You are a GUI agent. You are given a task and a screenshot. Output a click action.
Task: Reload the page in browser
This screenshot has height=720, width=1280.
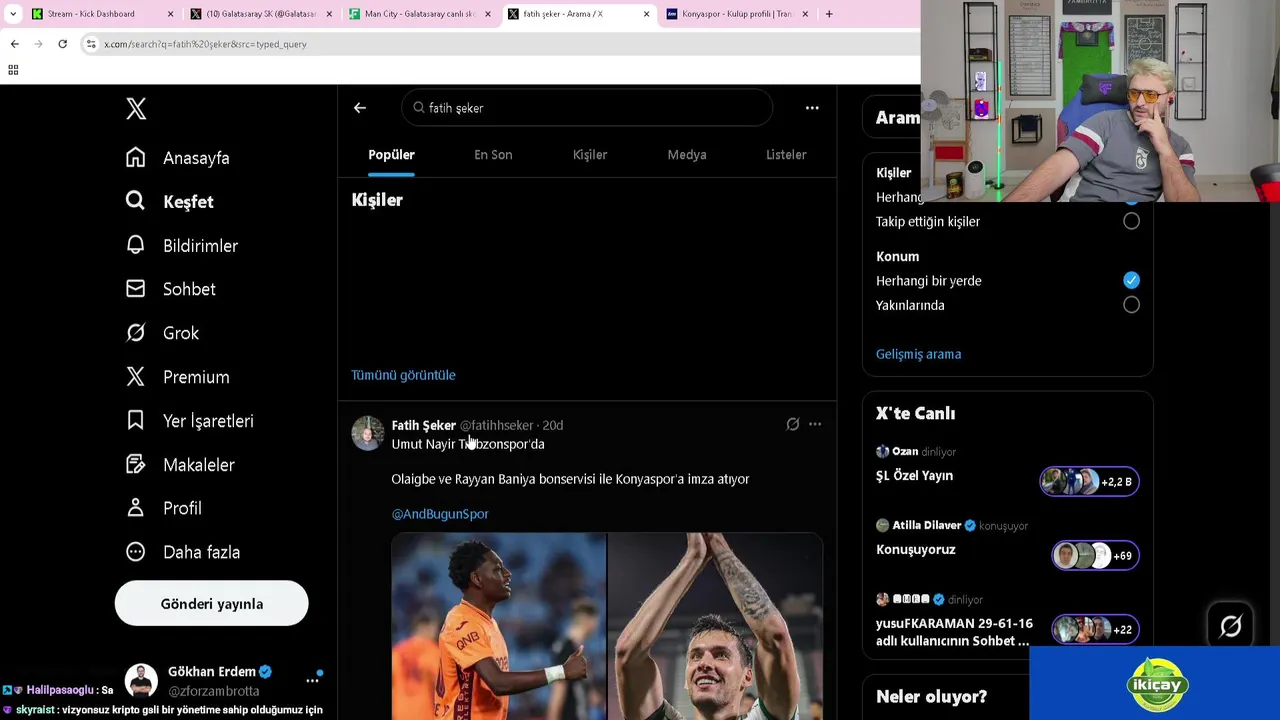tap(62, 44)
